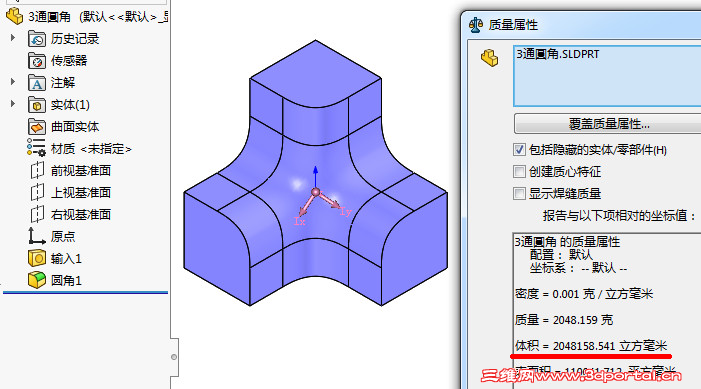This screenshot has width=701, height=389.
Task: Select the 上视基准面 plane icon
Action: (37, 192)
